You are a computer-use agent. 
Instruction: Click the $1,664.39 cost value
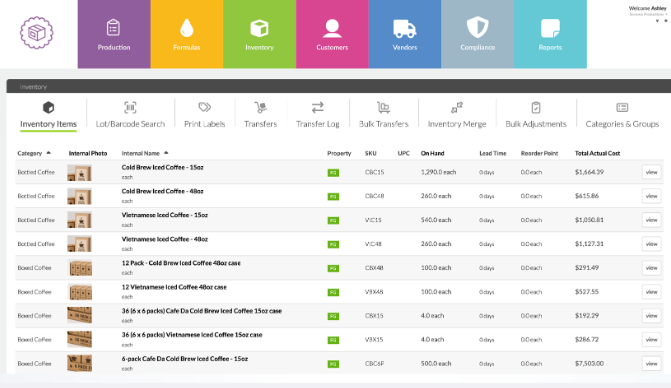click(x=589, y=172)
